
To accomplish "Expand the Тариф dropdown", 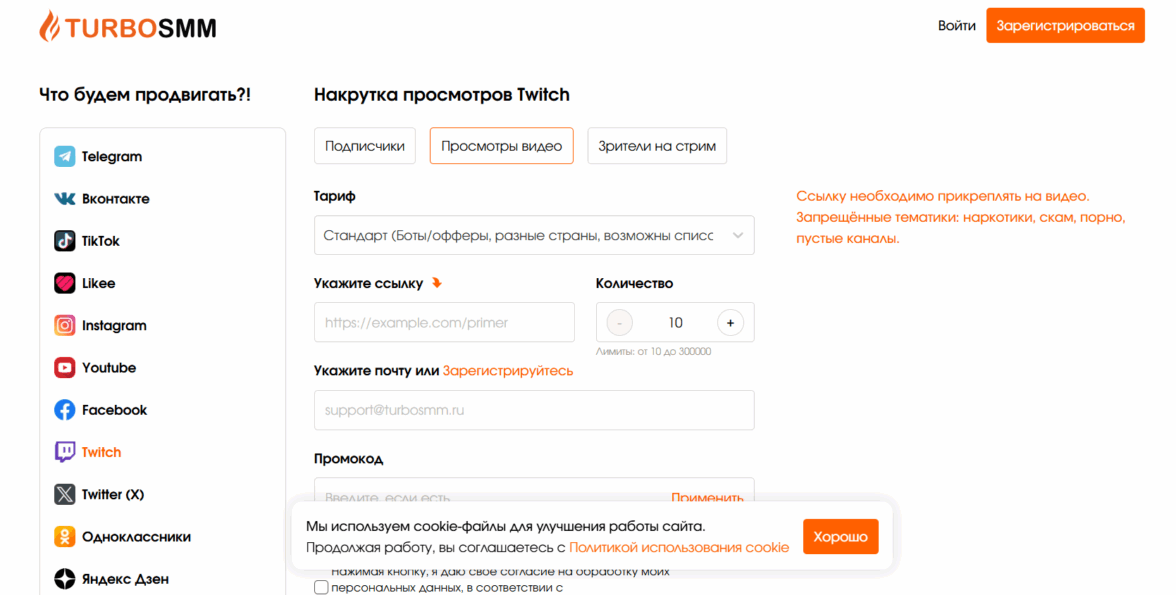I will (x=534, y=236).
